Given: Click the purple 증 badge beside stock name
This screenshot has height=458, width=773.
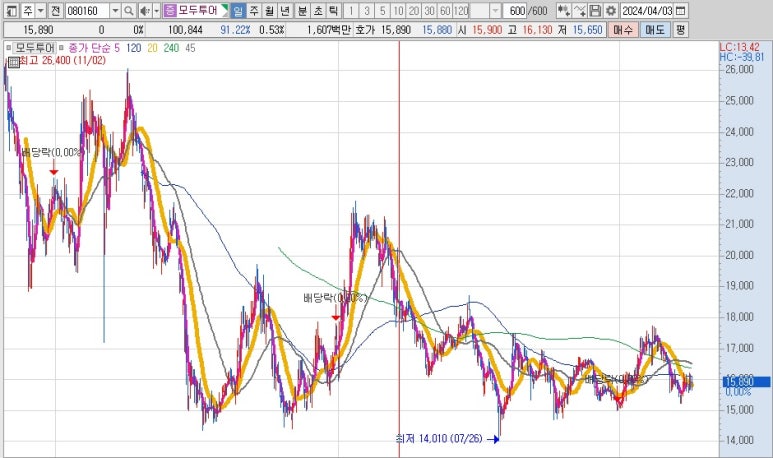Looking at the screenshot, I should point(170,10).
